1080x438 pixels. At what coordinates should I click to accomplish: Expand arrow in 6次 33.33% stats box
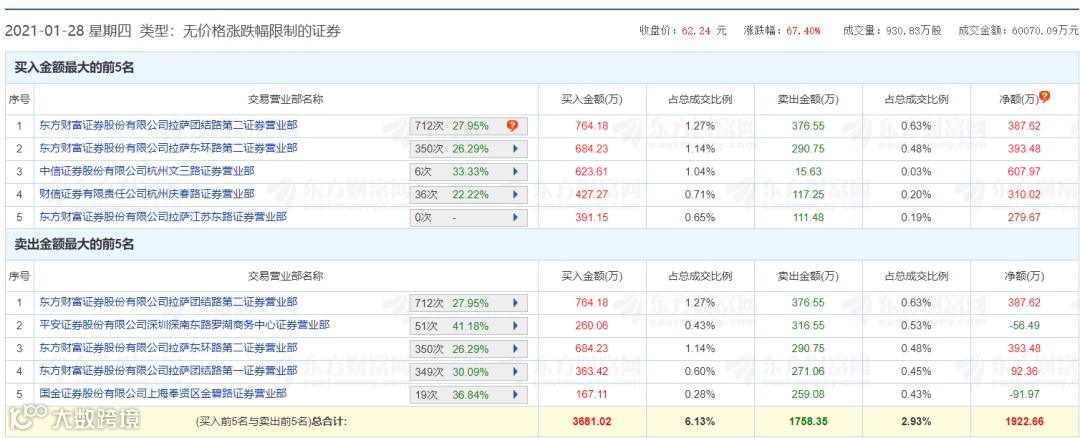click(516, 171)
